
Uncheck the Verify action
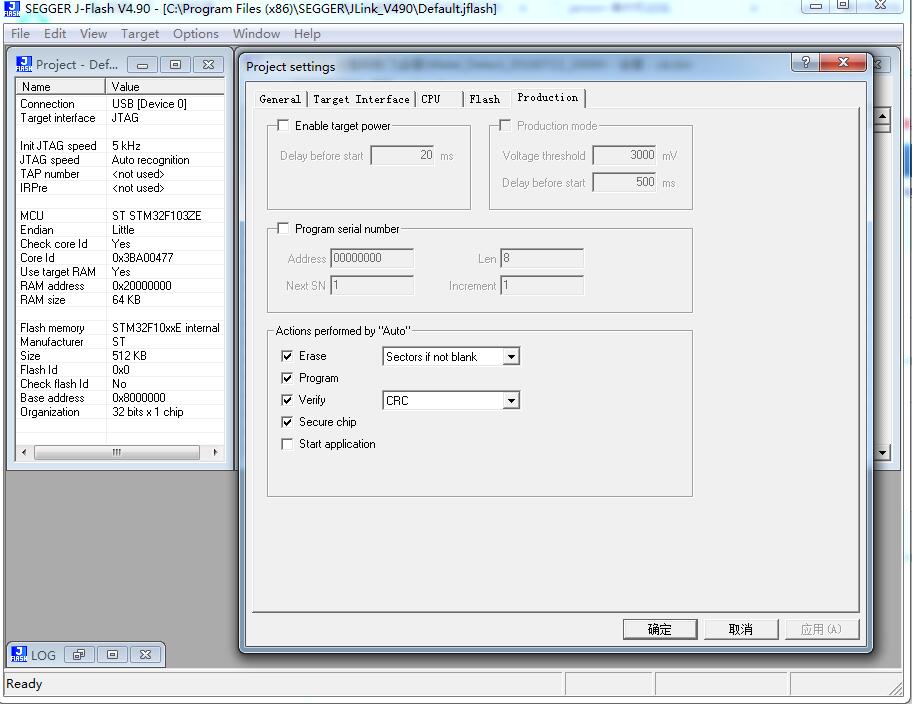coord(287,400)
